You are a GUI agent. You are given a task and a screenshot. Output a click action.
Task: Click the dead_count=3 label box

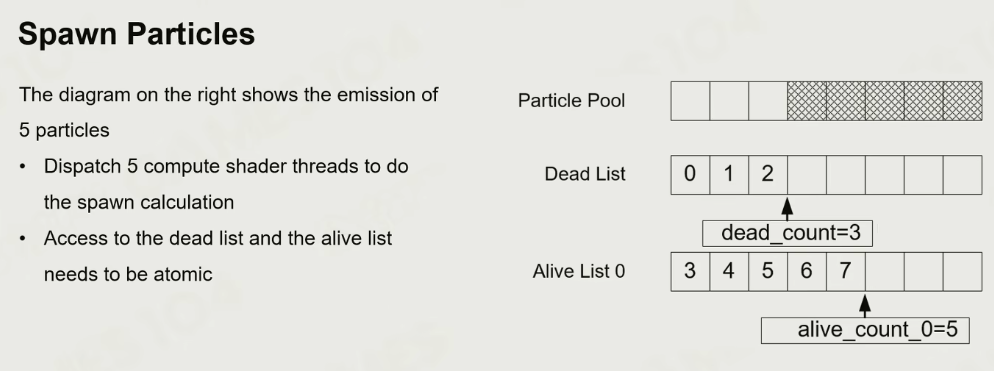pos(787,233)
